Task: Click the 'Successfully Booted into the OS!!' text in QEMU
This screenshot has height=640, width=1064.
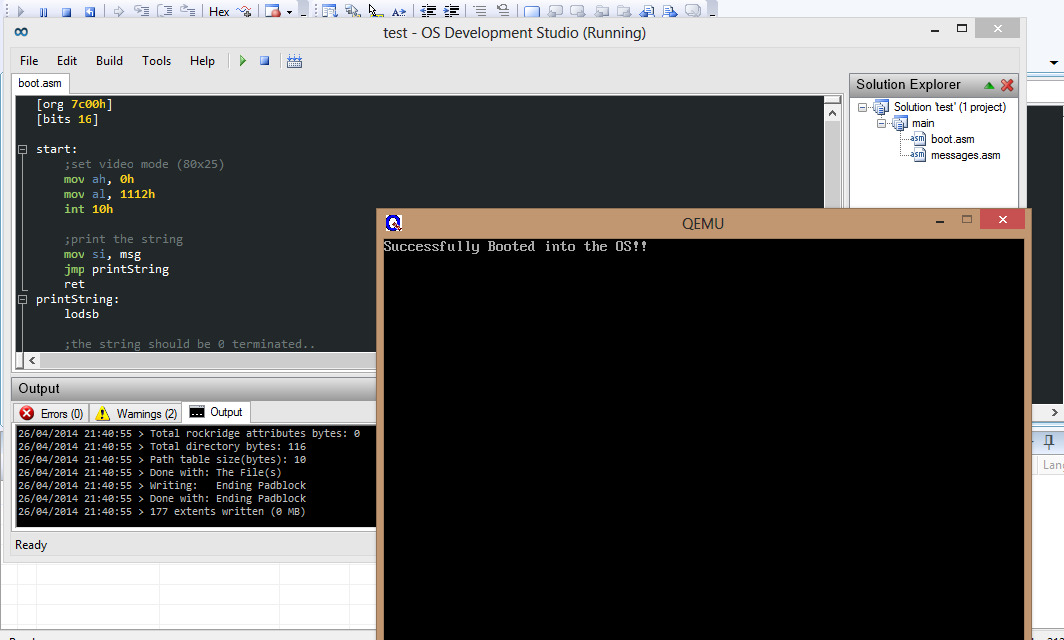Action: pos(515,246)
